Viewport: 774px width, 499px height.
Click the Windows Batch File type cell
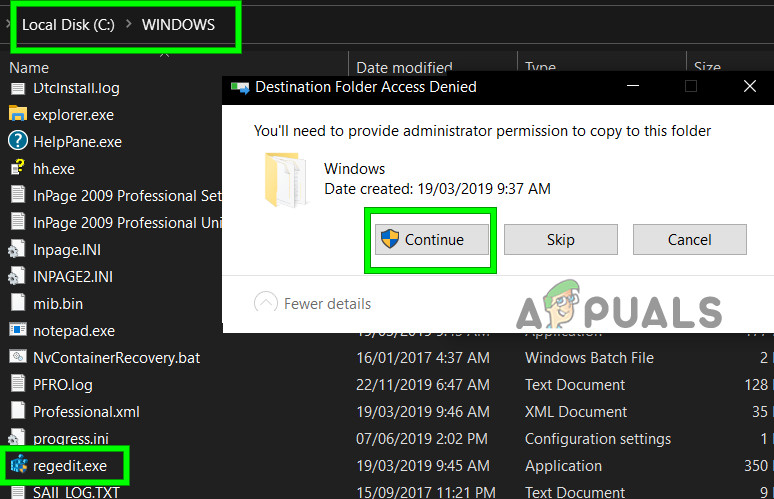coord(589,357)
